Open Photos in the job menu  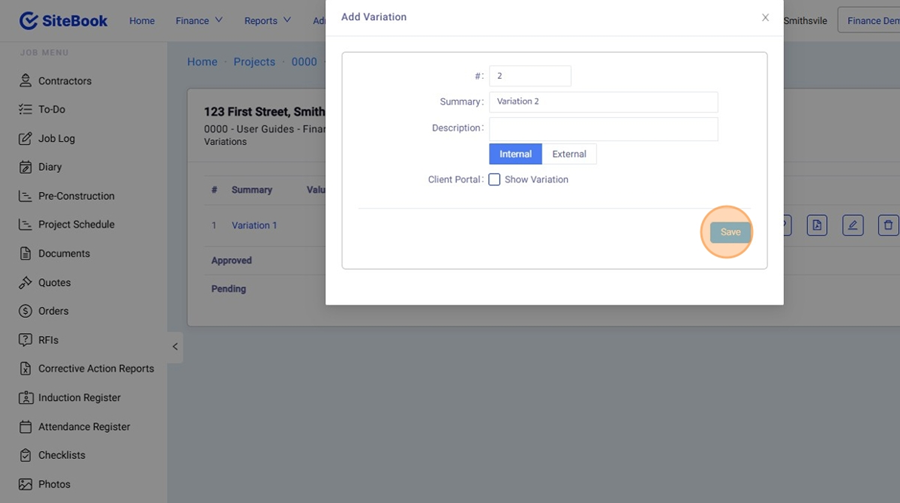(x=54, y=484)
